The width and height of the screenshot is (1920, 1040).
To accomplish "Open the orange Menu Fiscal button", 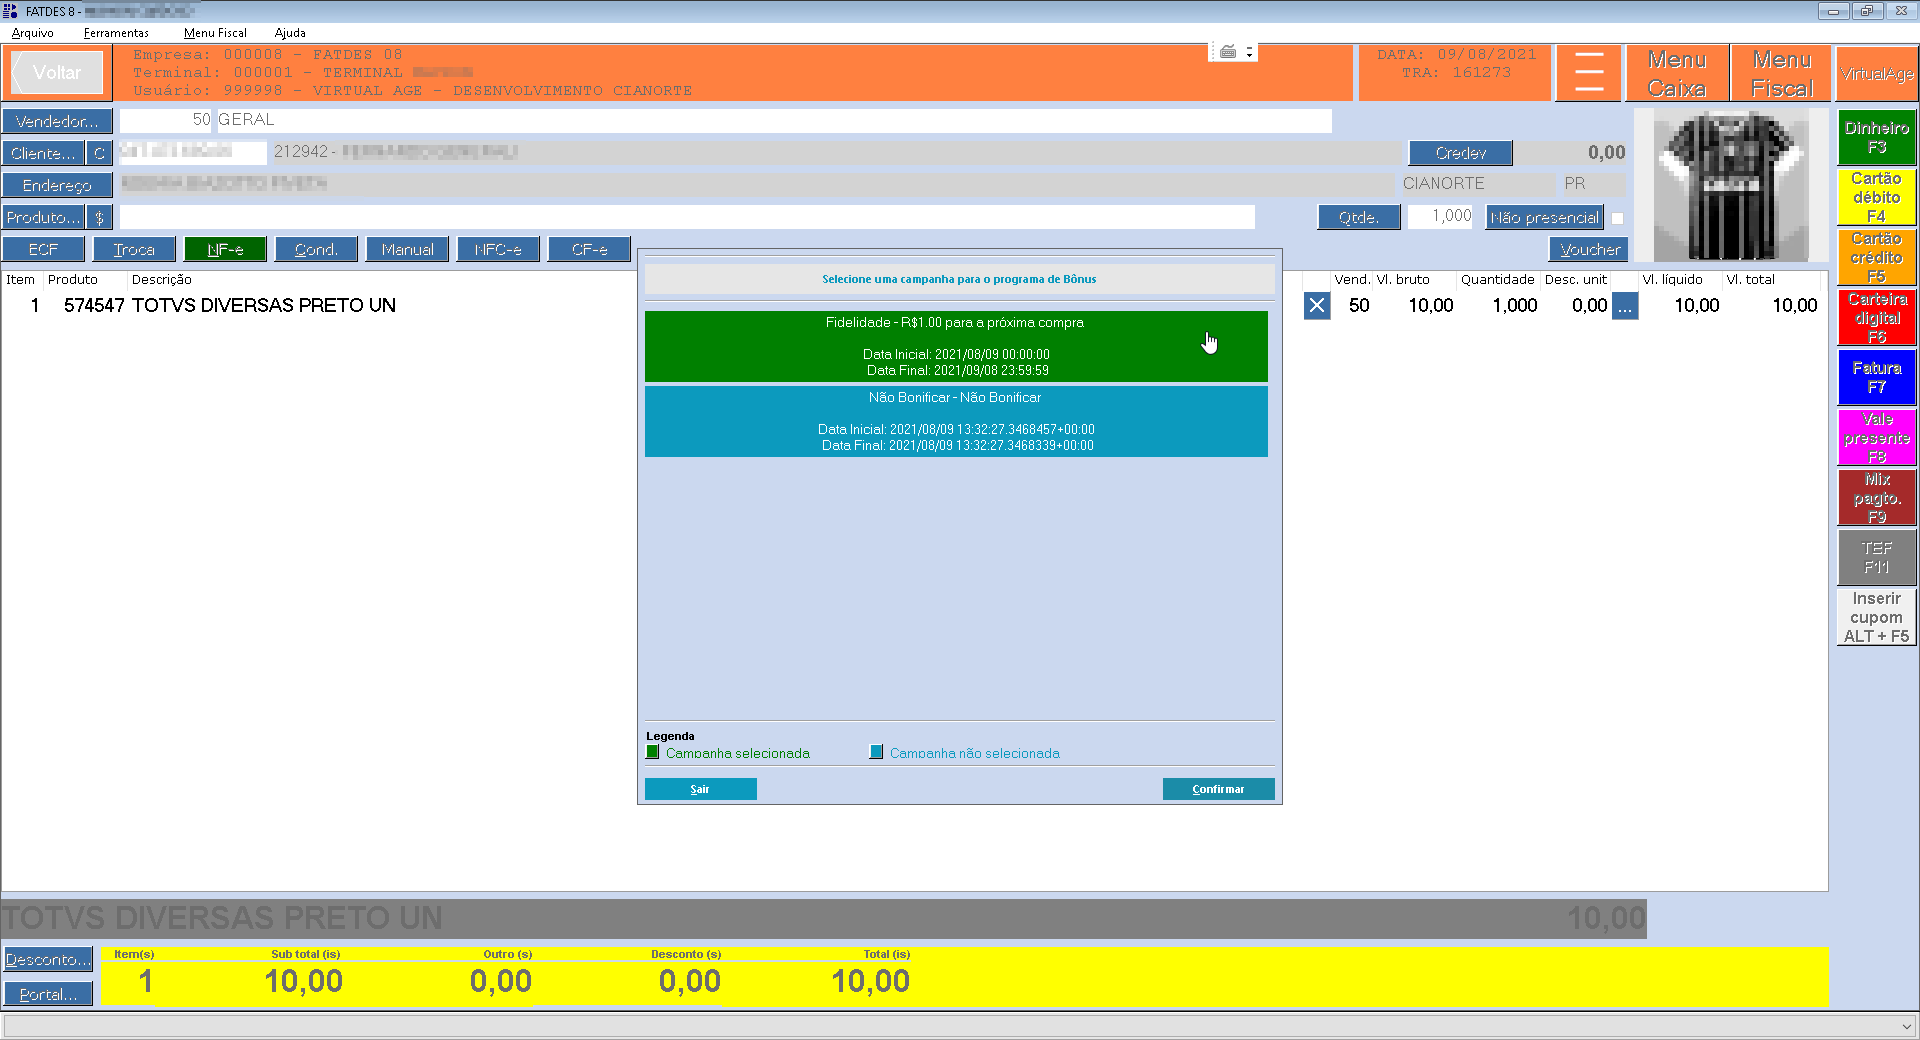I will (1782, 73).
